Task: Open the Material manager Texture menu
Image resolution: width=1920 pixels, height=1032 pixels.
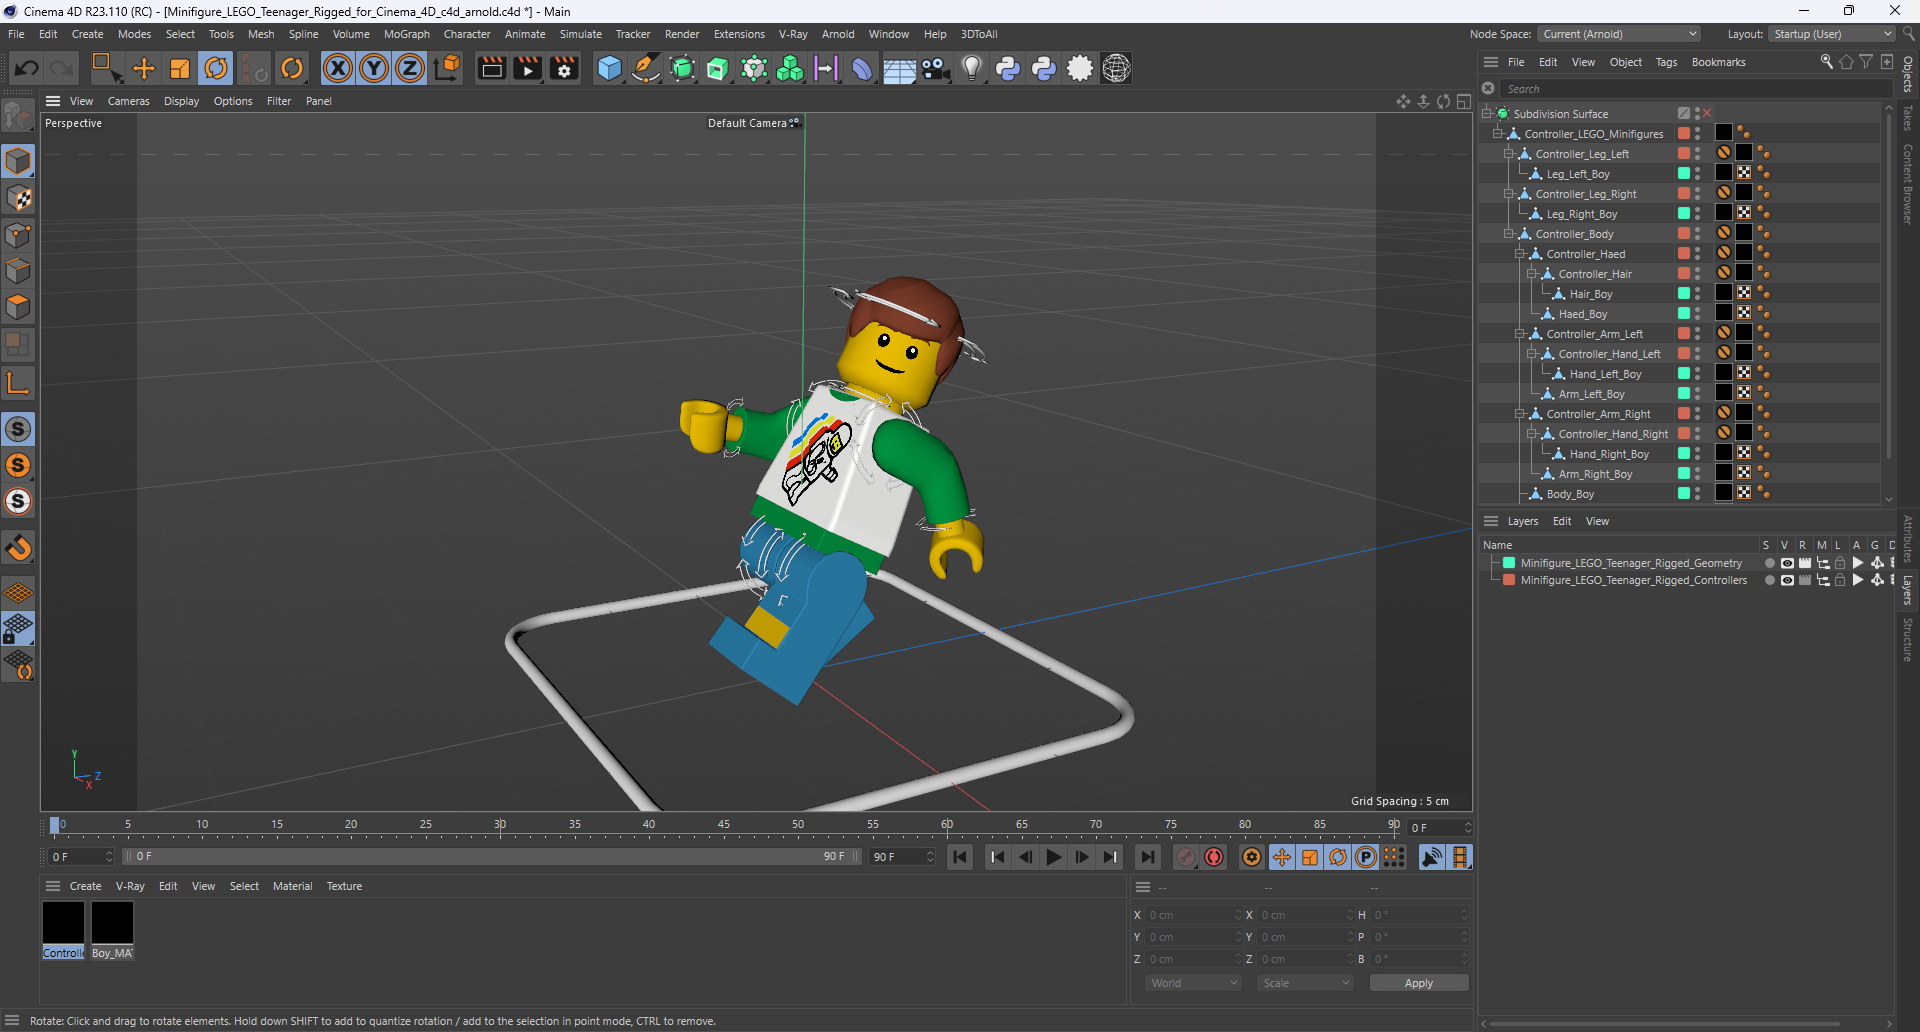Action: coord(344,886)
